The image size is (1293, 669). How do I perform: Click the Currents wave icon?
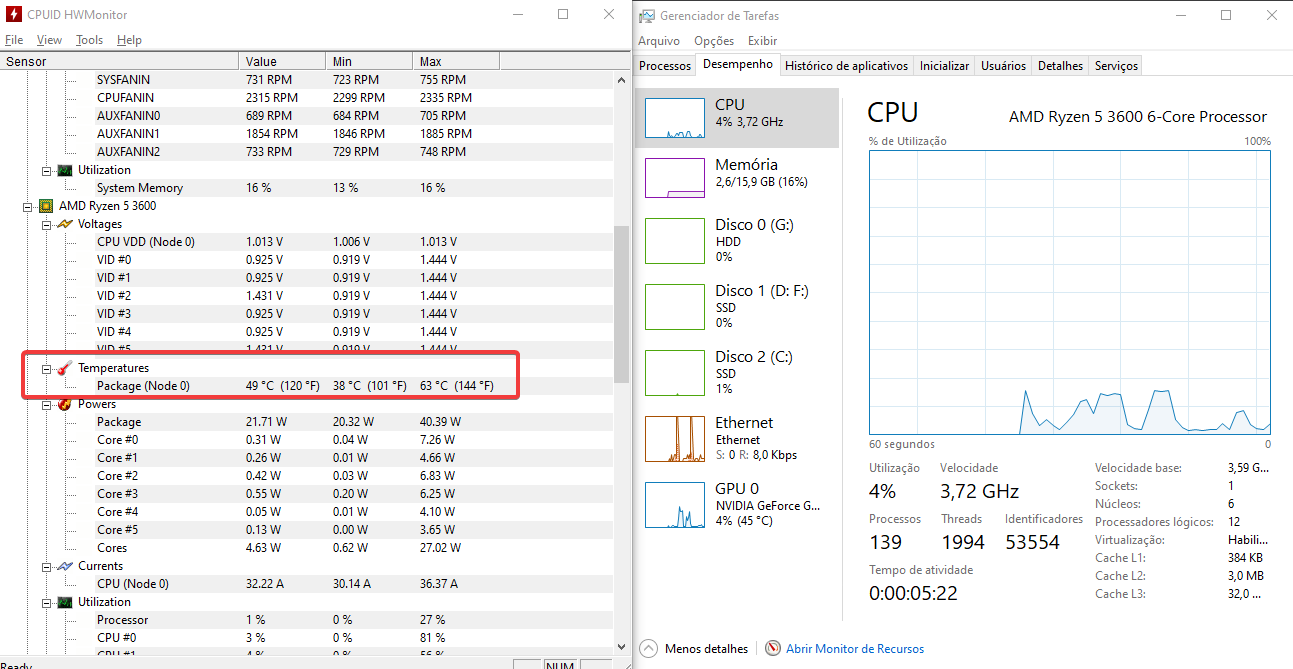[x=65, y=566]
